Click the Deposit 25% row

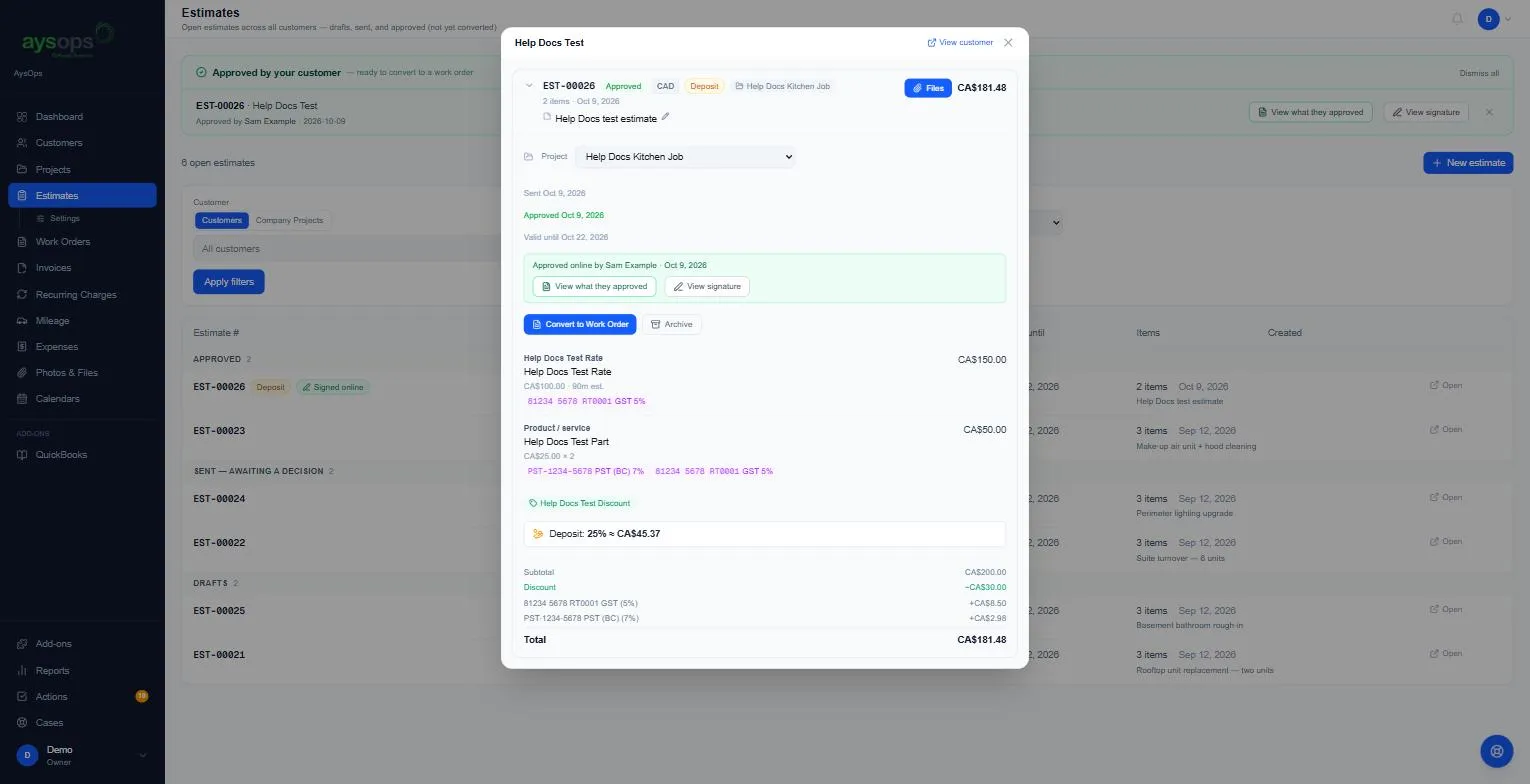point(764,534)
